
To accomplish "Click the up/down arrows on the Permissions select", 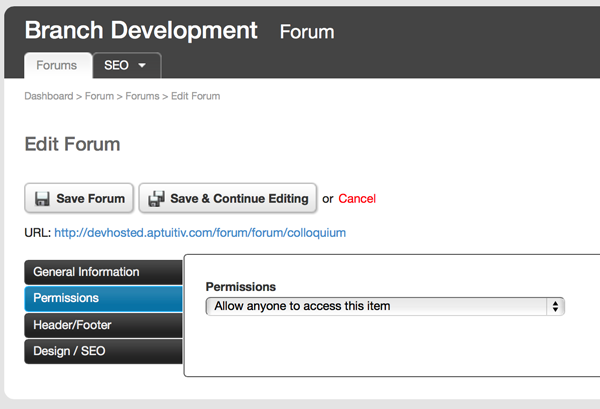I will [x=556, y=306].
